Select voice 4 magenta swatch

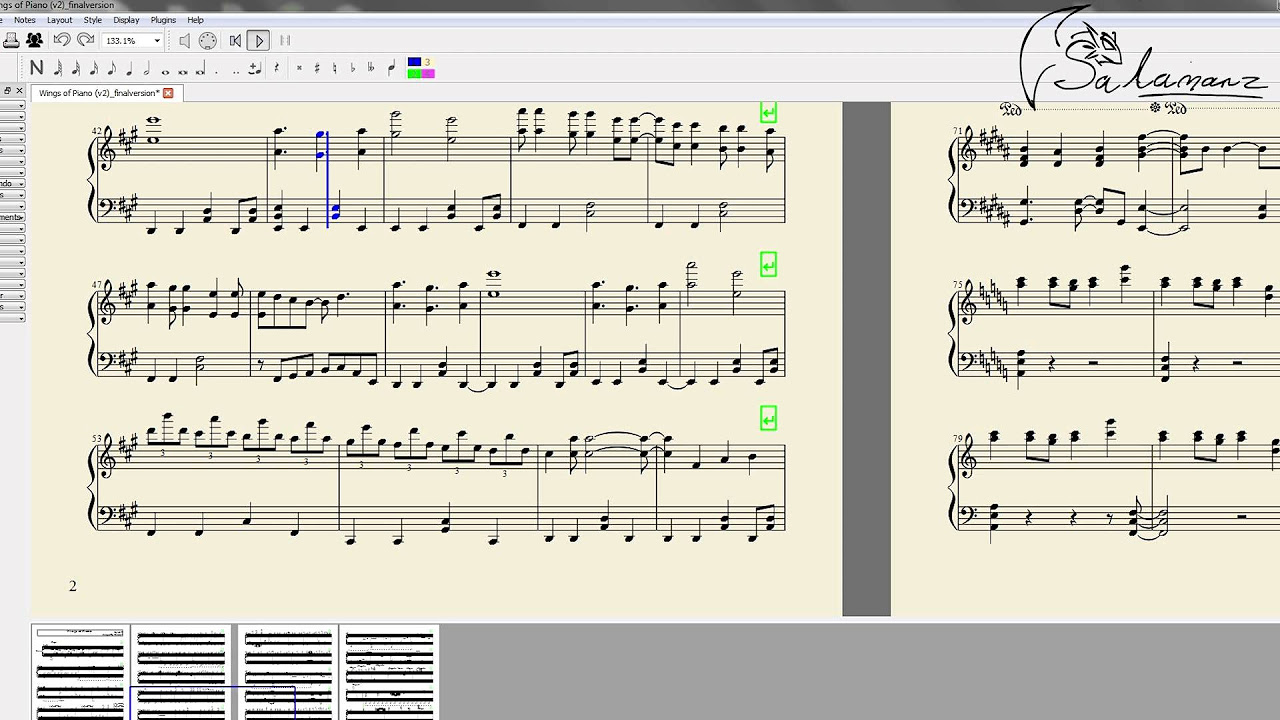(x=428, y=73)
